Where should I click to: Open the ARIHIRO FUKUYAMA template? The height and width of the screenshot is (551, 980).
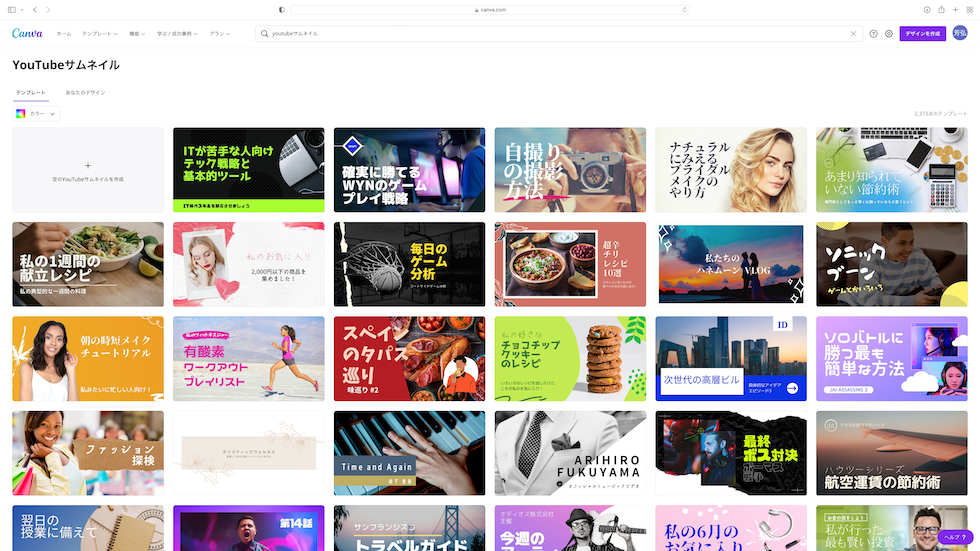pyautogui.click(x=570, y=453)
